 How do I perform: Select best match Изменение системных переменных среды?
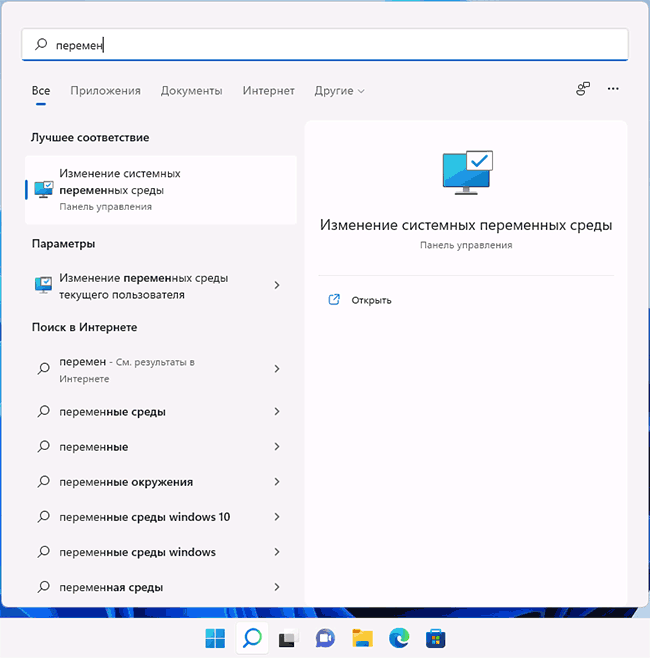pos(161,190)
